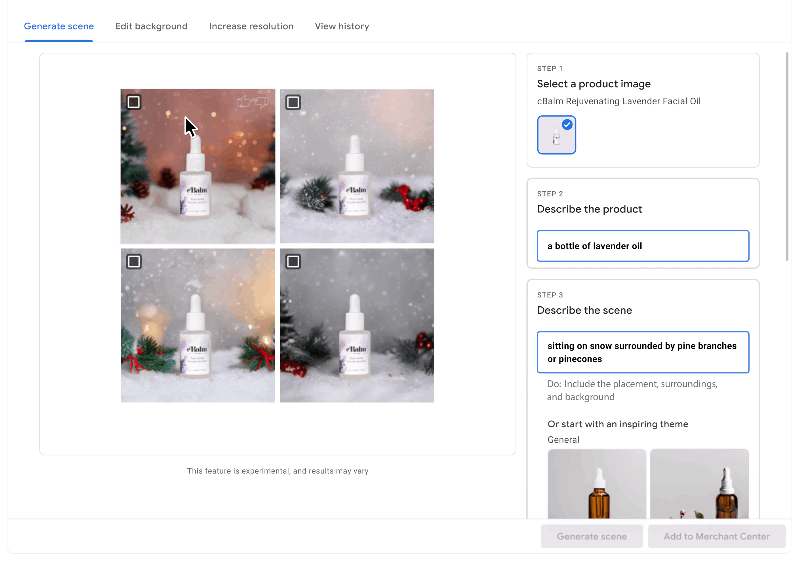Image resolution: width=801 pixels, height=569 pixels.
Task: Click thumbs up on top-left generated image
Action: (244, 101)
